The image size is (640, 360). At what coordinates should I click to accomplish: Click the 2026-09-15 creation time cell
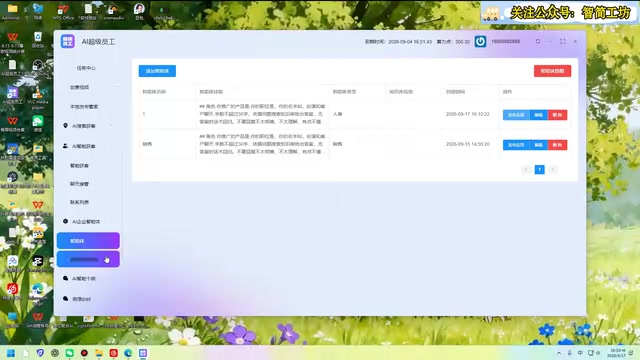click(468, 144)
